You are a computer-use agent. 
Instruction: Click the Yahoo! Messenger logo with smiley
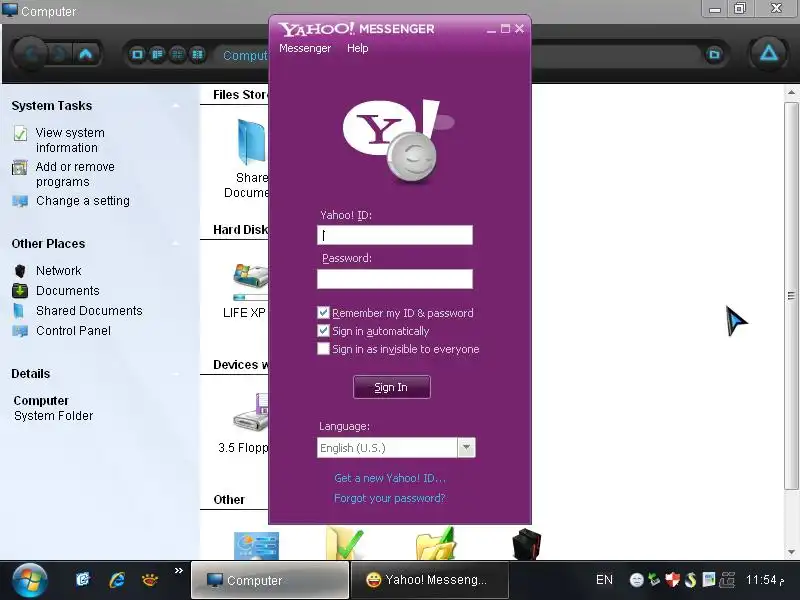pos(398,141)
